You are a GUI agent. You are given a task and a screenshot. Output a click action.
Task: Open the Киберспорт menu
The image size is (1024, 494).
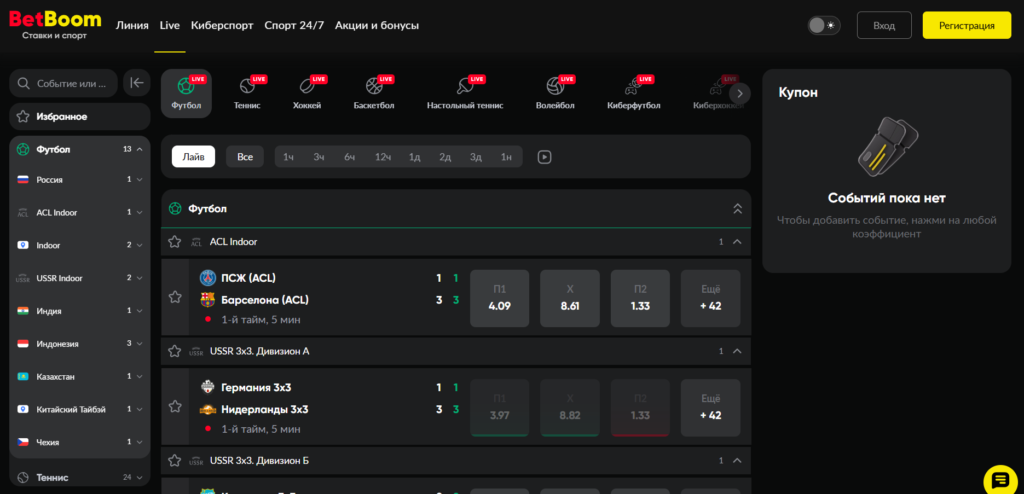(222, 25)
